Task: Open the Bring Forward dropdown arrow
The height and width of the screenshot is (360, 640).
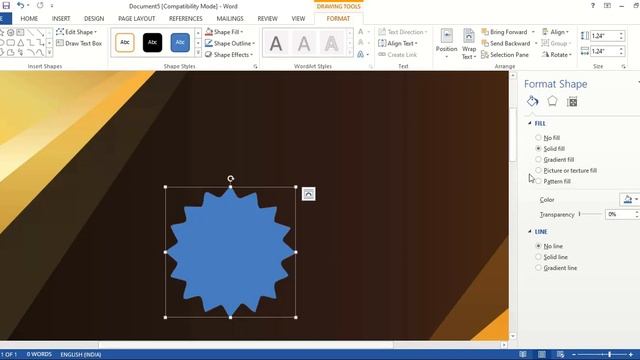Action: coord(533,32)
